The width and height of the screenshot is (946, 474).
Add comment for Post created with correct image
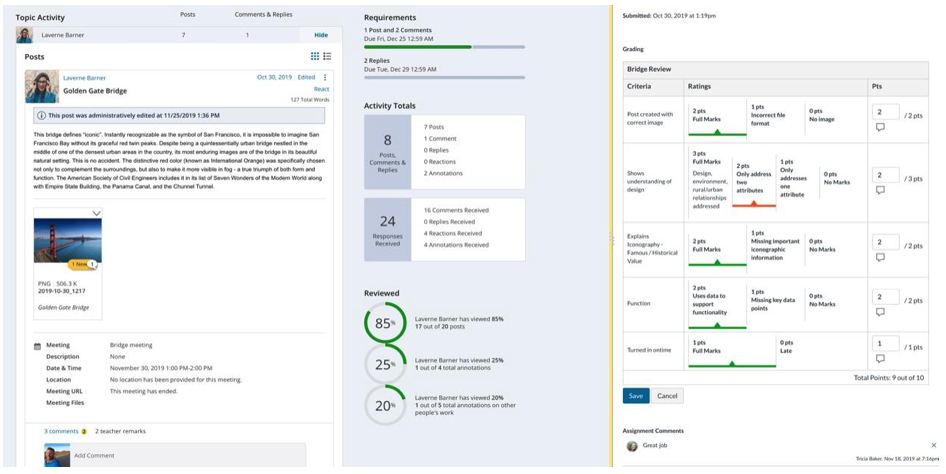(880, 127)
